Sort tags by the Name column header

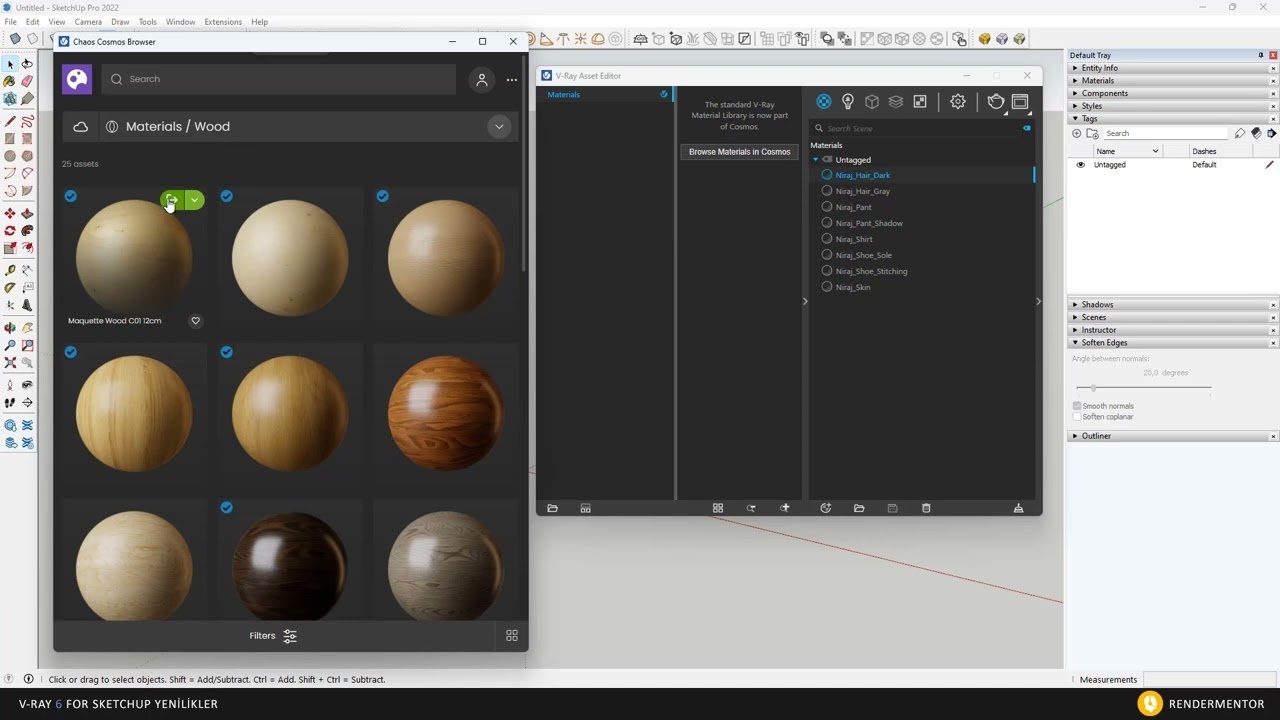click(1127, 151)
